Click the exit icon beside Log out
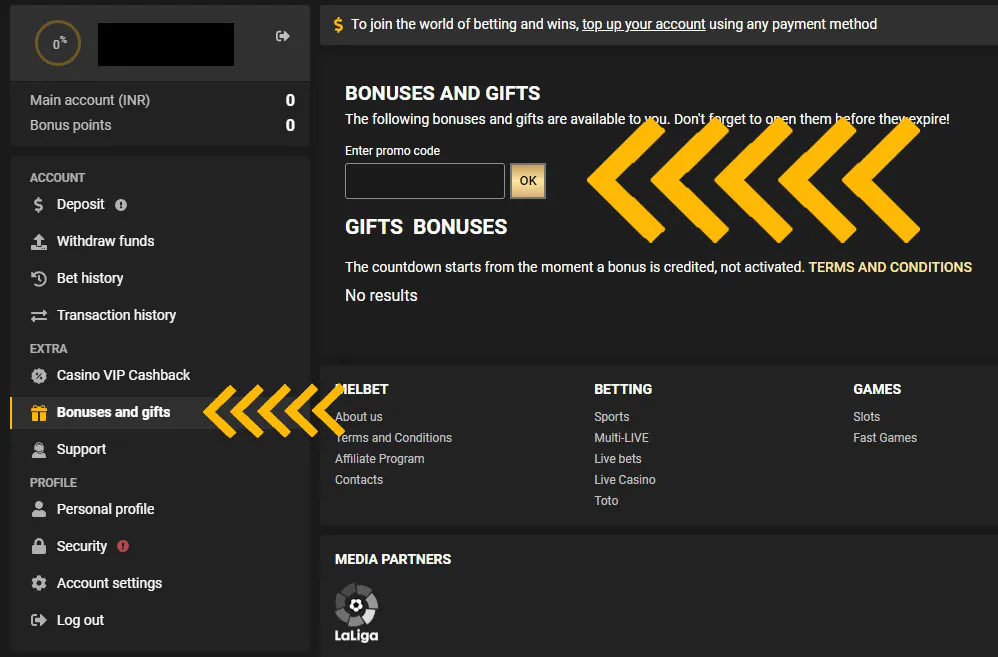 [39, 620]
